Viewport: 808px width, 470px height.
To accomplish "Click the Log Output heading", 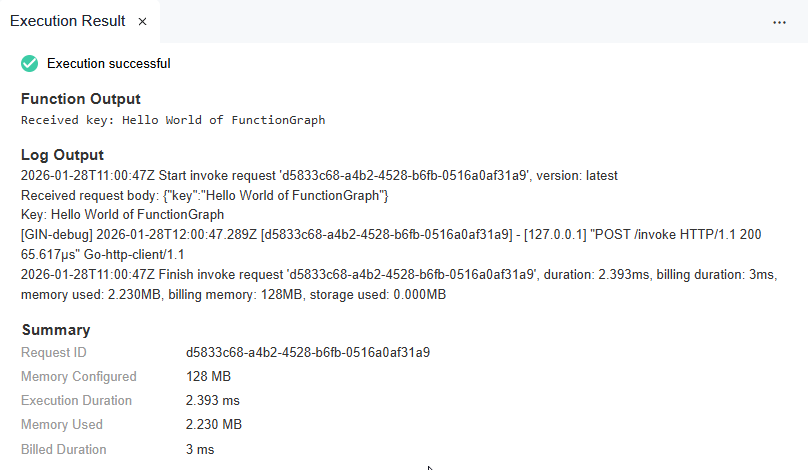I will coord(62,155).
